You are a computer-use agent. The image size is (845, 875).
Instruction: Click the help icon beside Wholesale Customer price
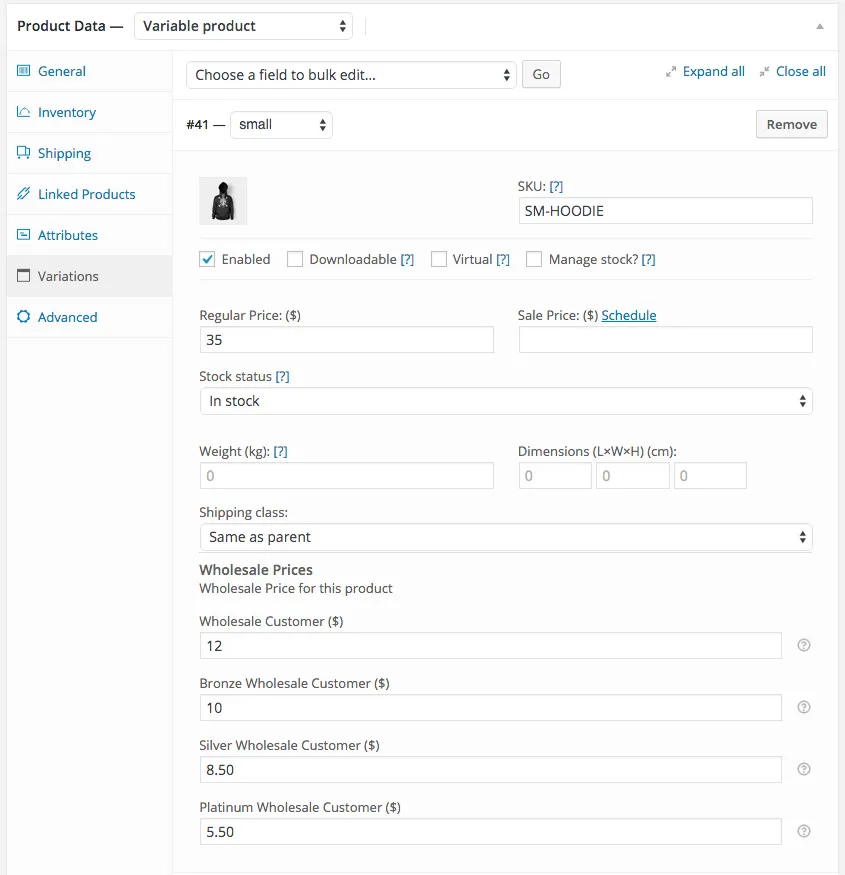(803, 645)
